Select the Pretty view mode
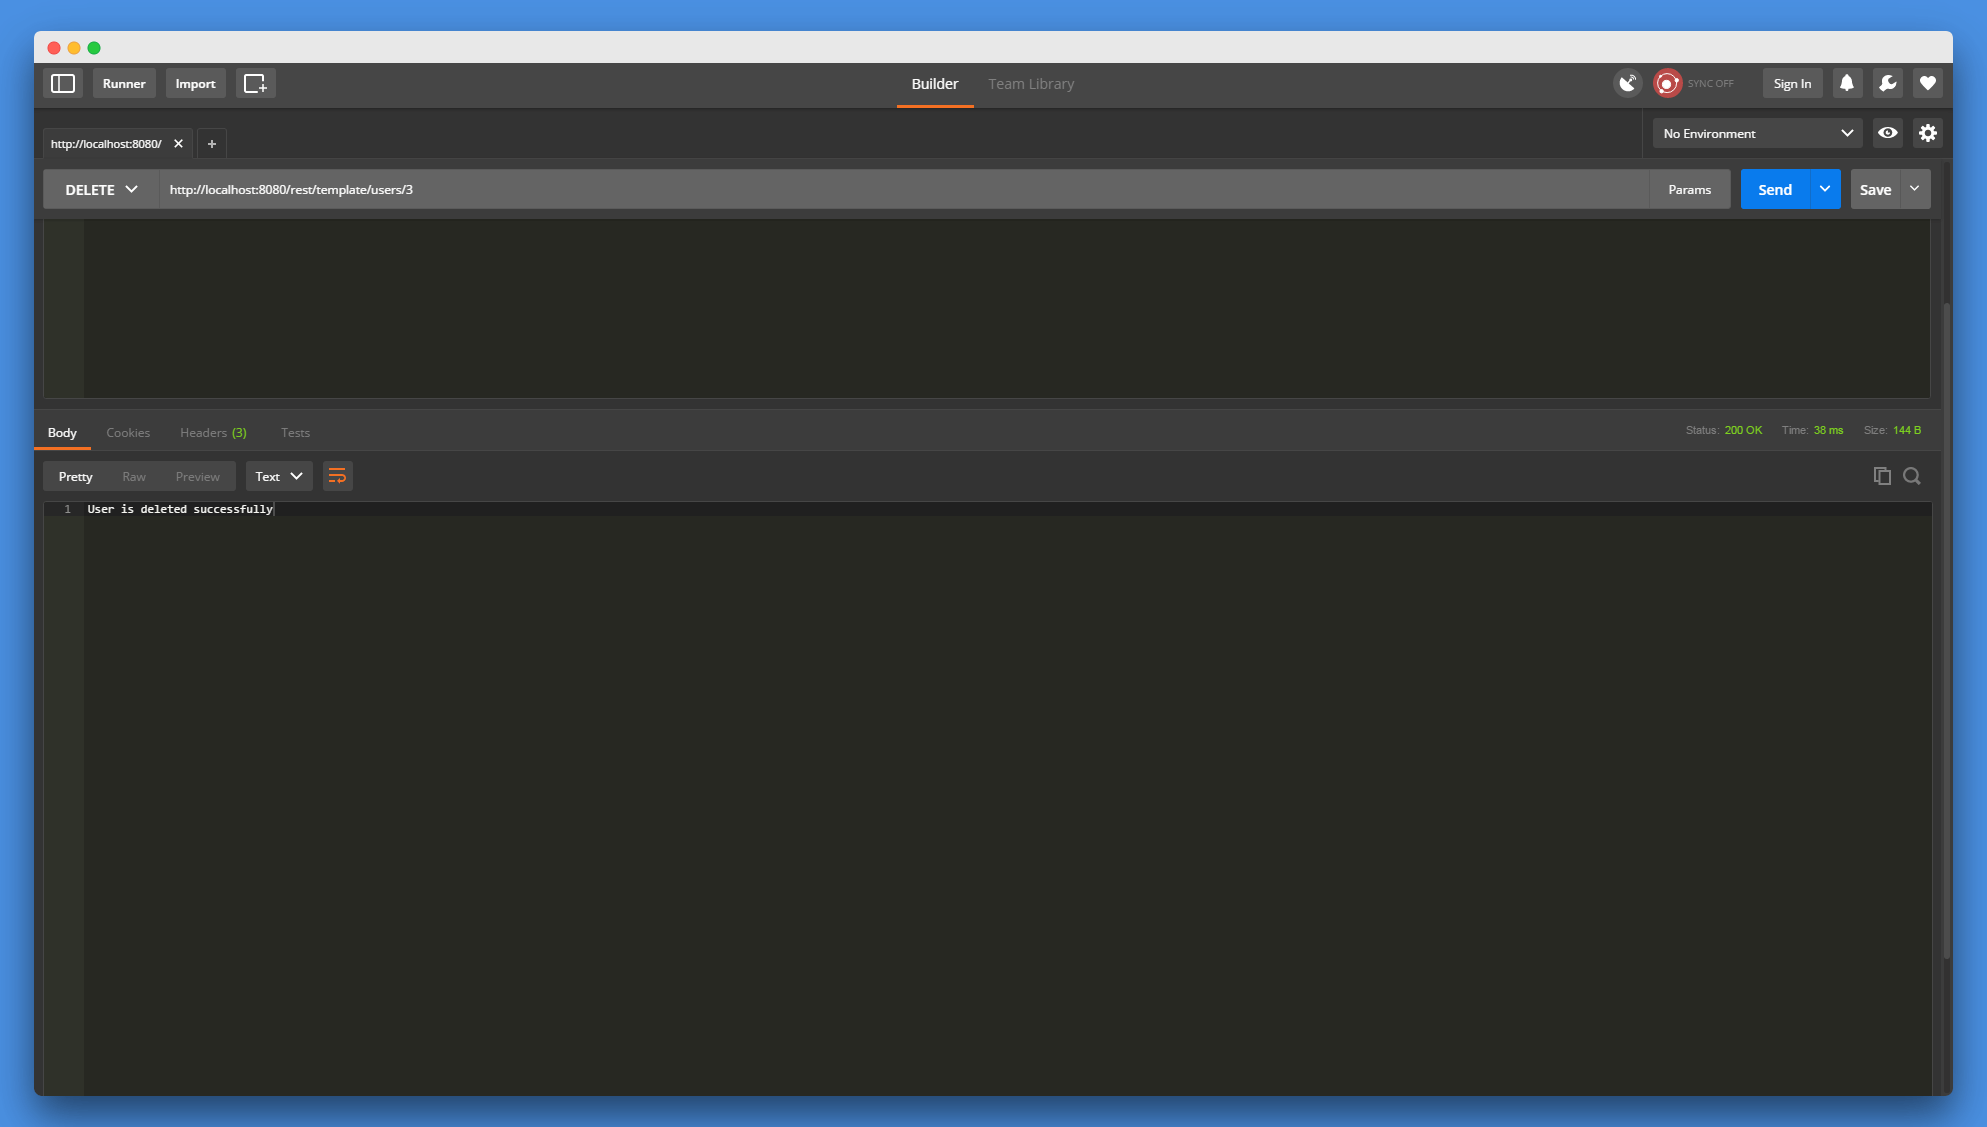The width and height of the screenshot is (1987, 1127). [x=76, y=477]
